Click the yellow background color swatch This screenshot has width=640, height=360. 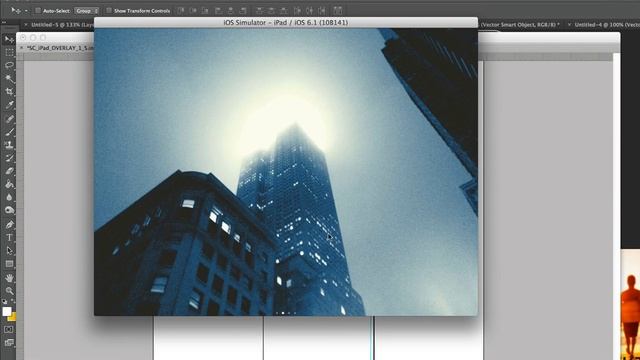point(13,317)
